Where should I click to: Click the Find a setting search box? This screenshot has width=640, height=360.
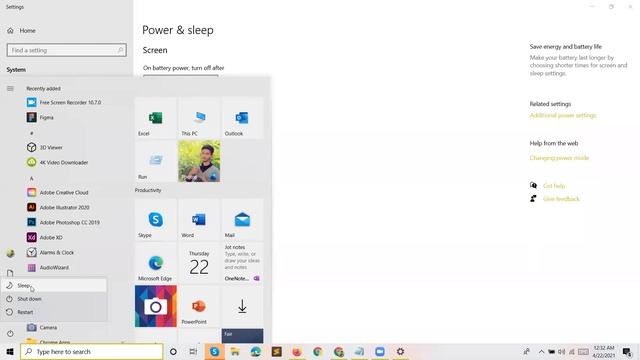67,50
